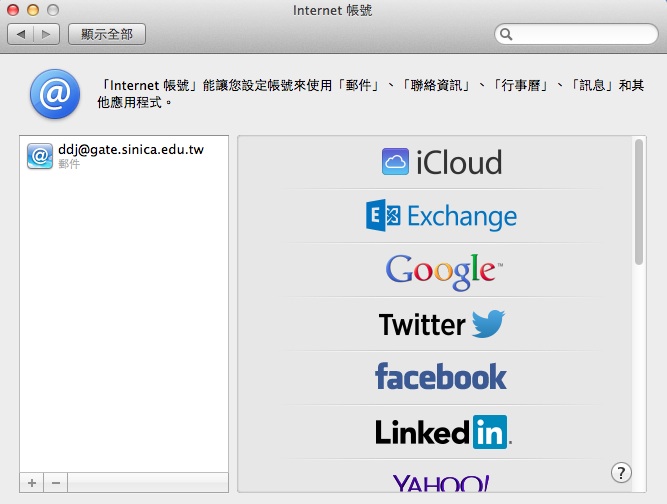Click the magnifying glass search icon
Viewport: 667px width, 504px height.
[x=506, y=34]
